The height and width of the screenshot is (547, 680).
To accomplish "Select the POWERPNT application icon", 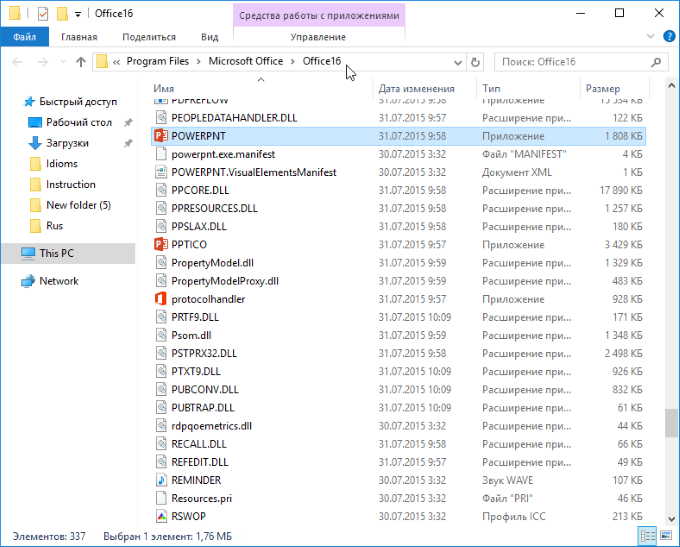I will coord(161,136).
